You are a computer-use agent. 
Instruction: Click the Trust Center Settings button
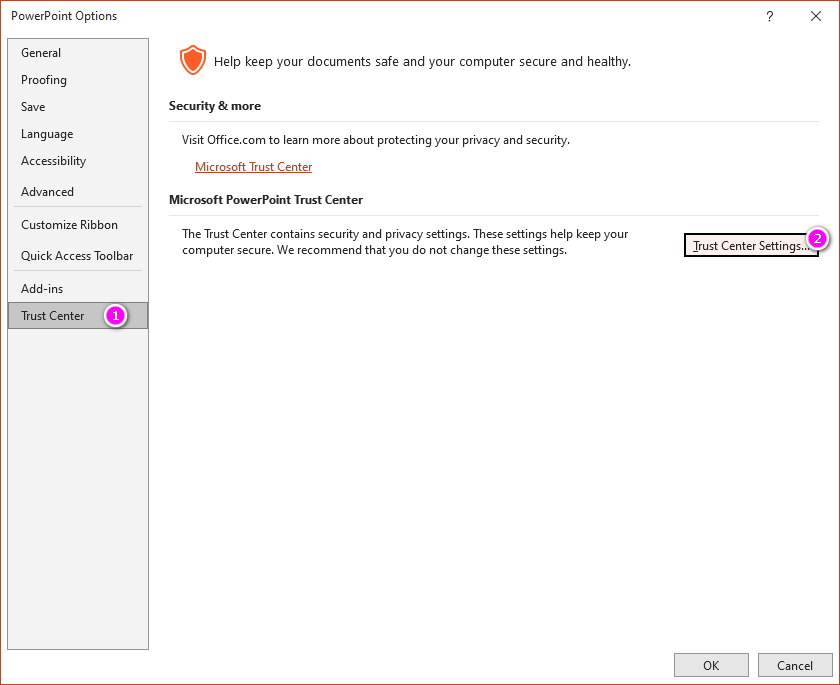click(x=751, y=245)
